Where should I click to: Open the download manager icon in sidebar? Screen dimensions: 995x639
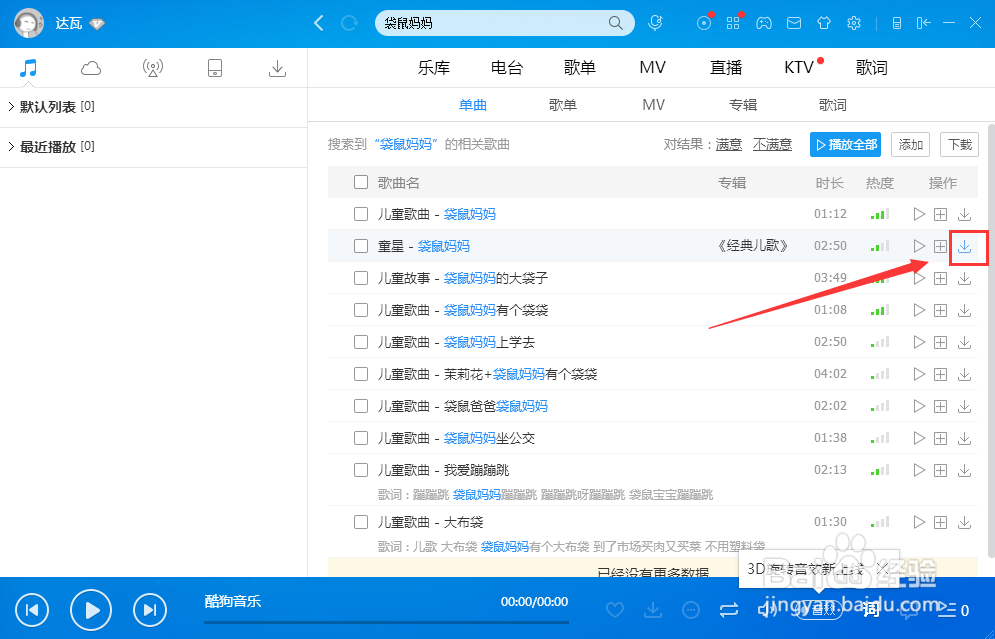click(x=277, y=67)
